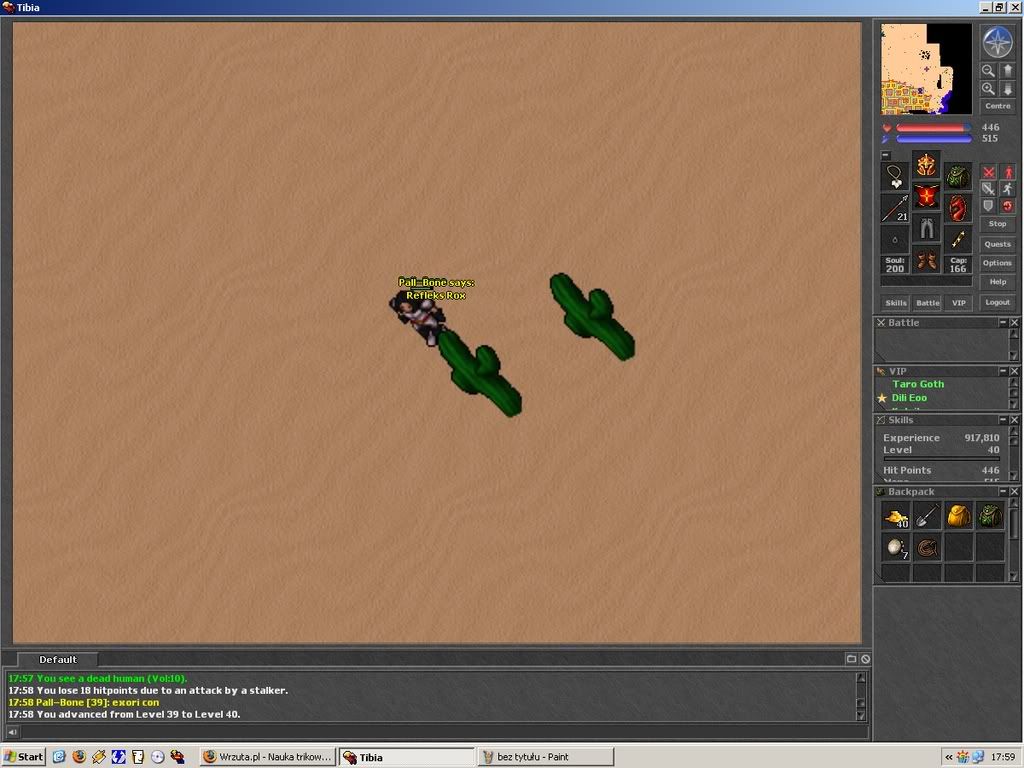Toggle chase opponent running man
1024x768 pixels.
click(1008, 189)
